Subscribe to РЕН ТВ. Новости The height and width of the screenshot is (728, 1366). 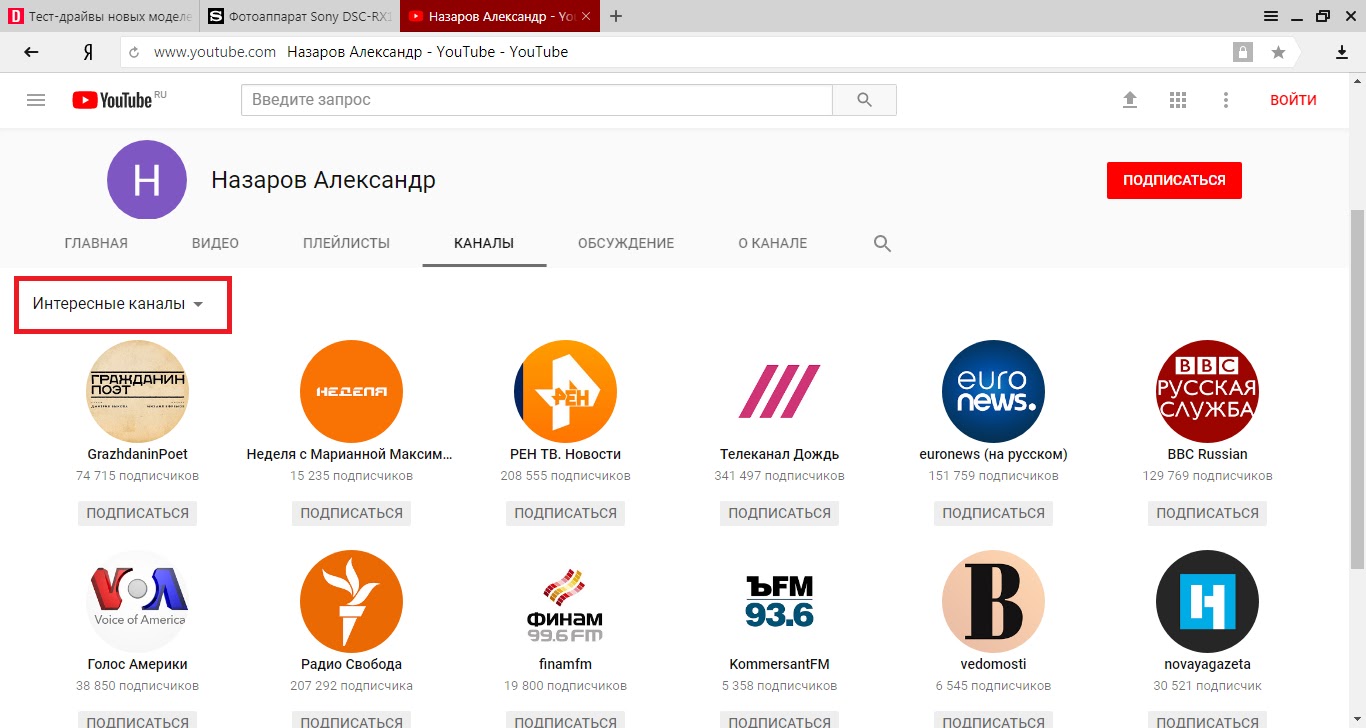point(565,513)
